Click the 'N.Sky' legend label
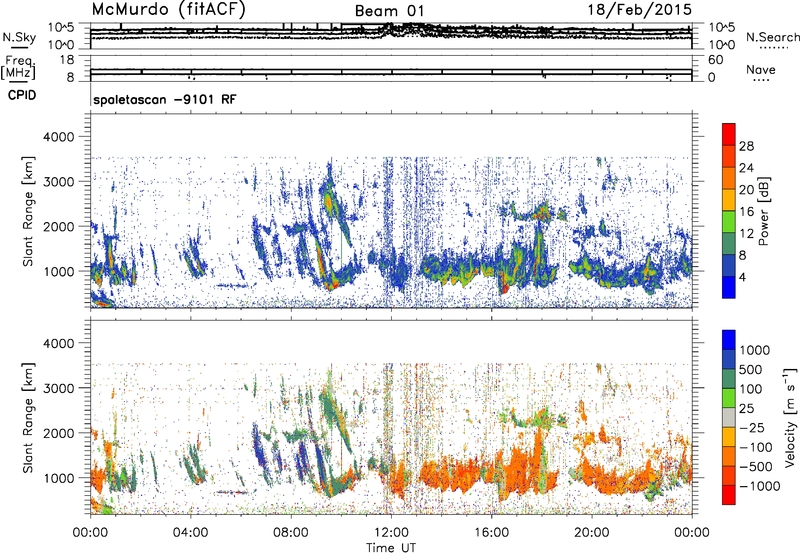Screen dimensions: 800x554 [x=19, y=37]
